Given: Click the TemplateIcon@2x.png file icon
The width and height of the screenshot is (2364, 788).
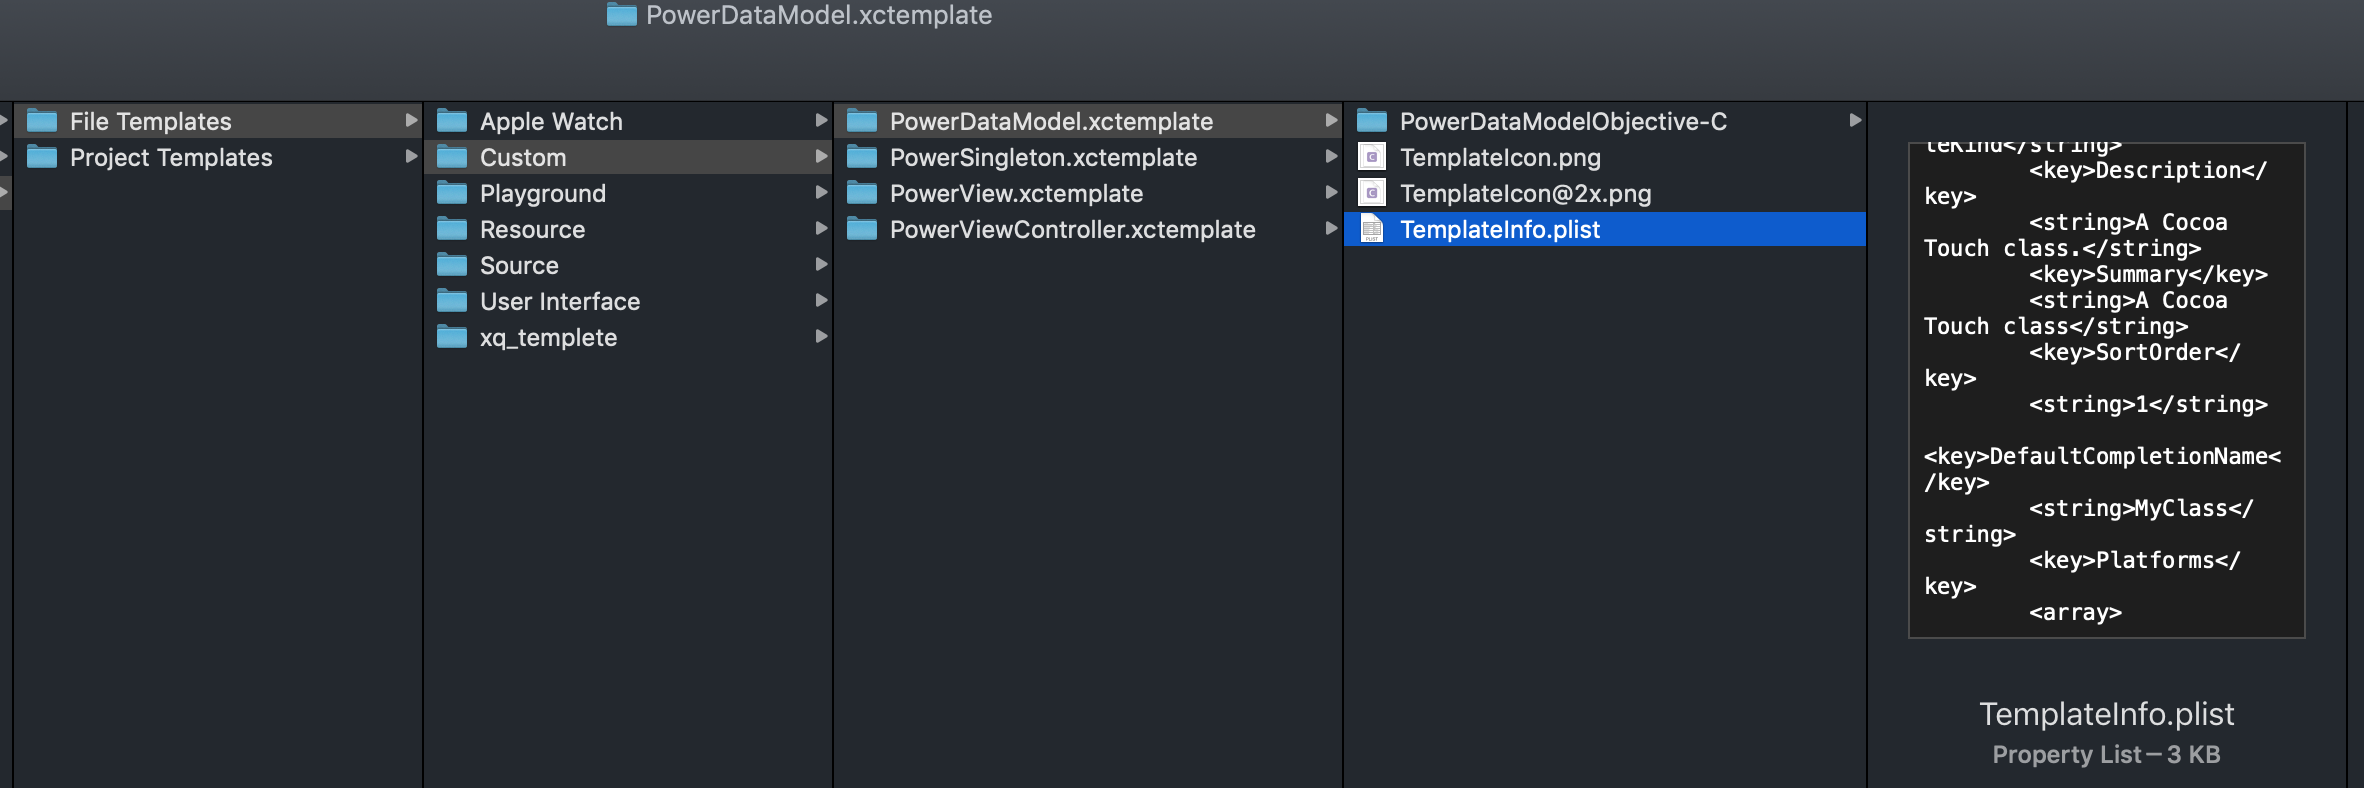Looking at the screenshot, I should [x=1372, y=193].
